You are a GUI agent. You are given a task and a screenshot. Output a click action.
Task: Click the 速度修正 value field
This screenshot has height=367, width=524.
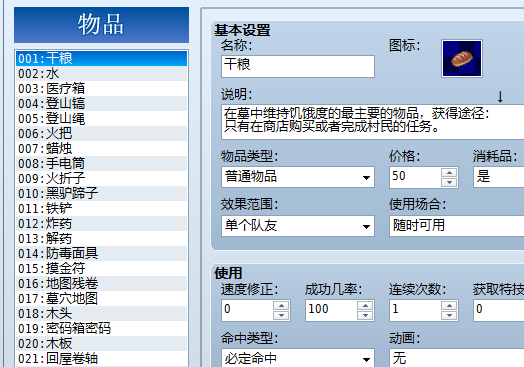(x=247, y=310)
